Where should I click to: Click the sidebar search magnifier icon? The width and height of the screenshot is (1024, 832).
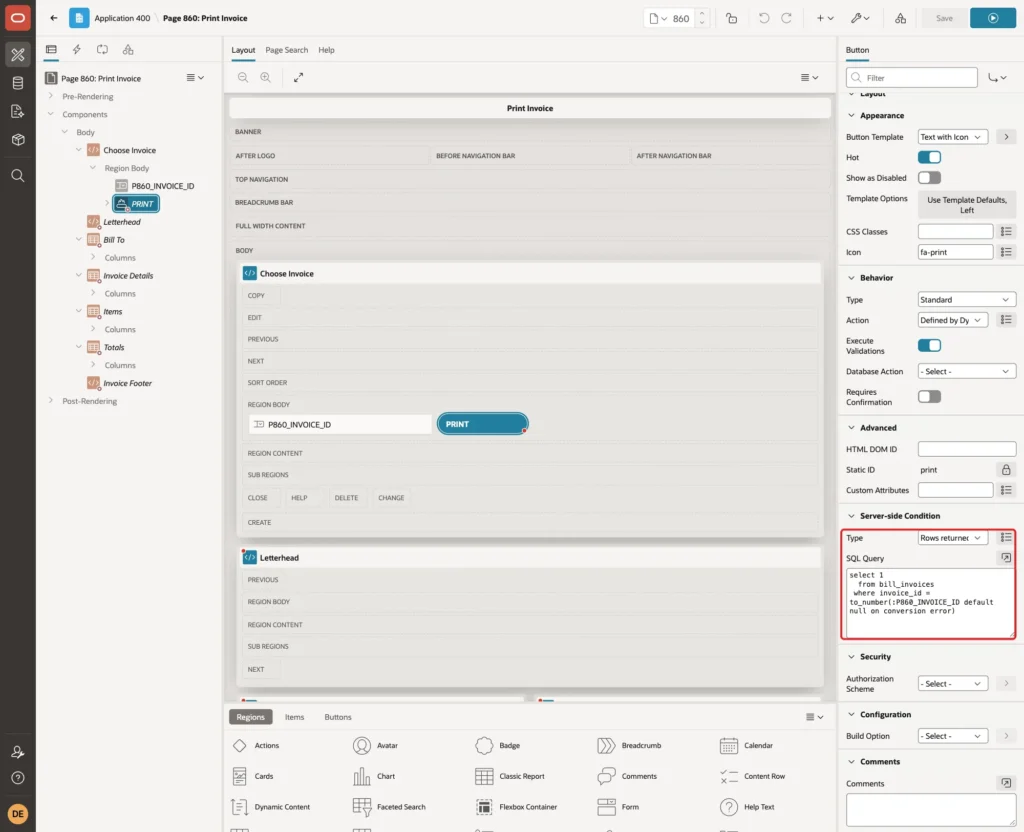coord(18,176)
